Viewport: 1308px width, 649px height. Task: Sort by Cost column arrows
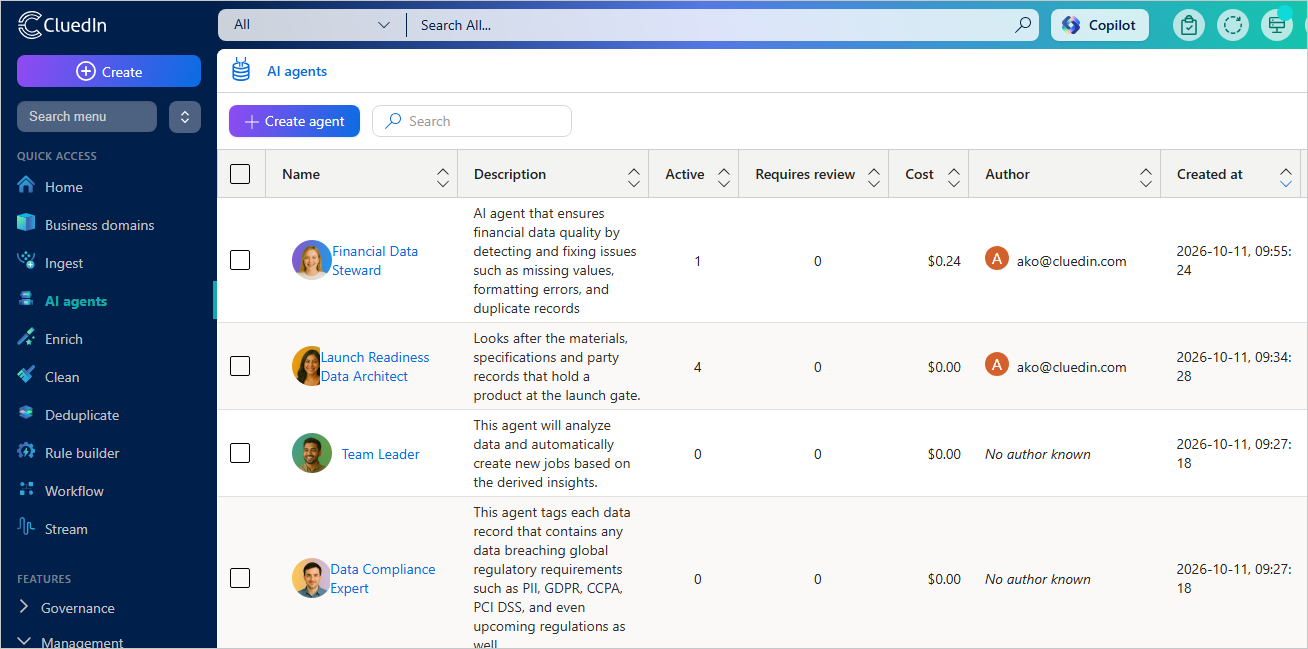954,177
